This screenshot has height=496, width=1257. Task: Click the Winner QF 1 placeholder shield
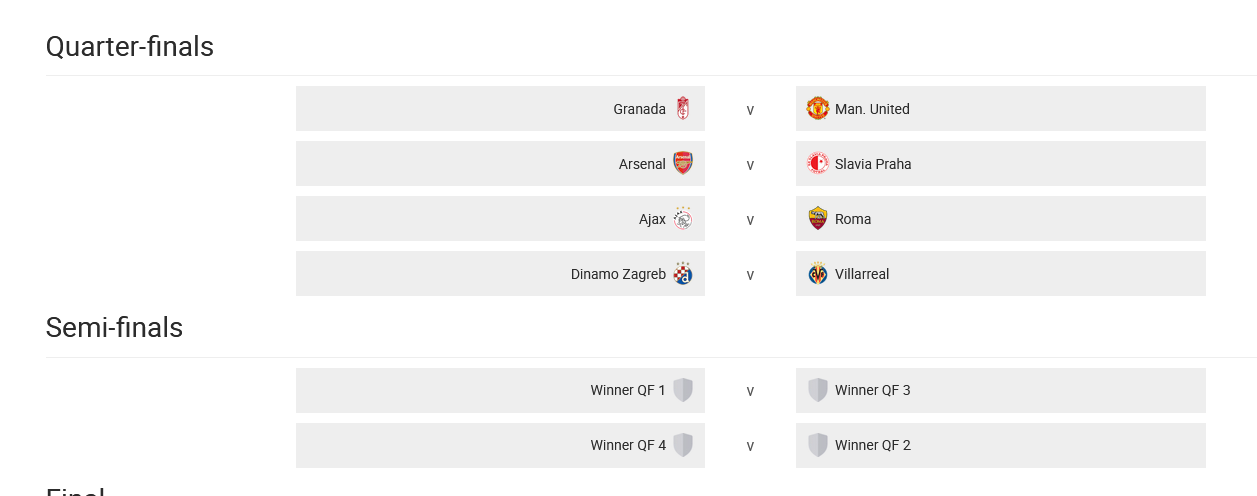coord(683,390)
